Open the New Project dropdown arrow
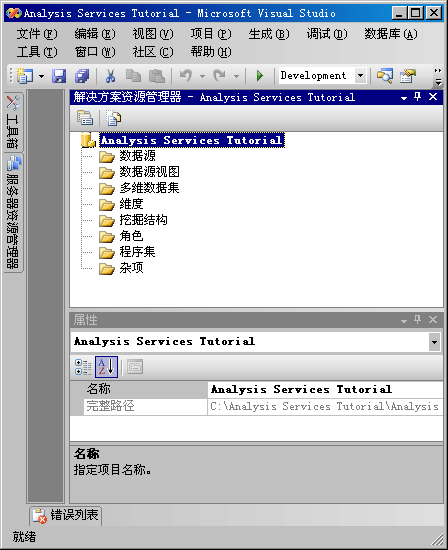Viewport: 448px width, 550px height. coord(41,76)
